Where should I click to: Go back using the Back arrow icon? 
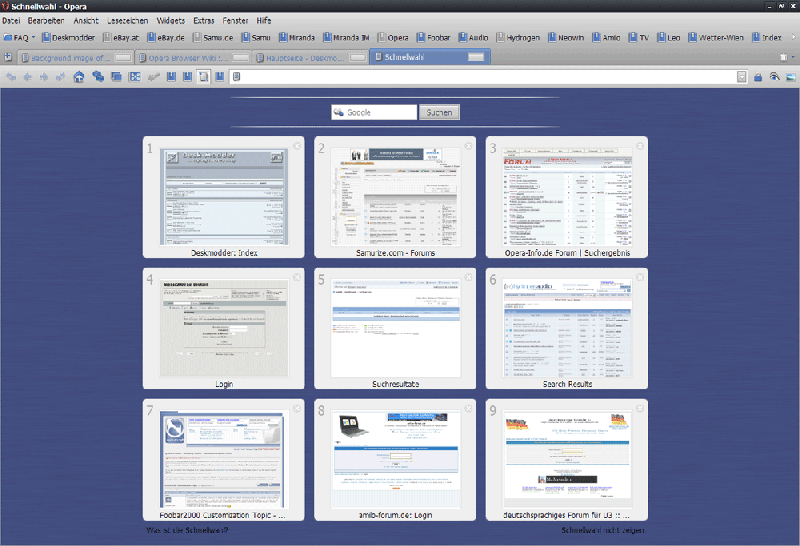pyautogui.click(x=28, y=77)
